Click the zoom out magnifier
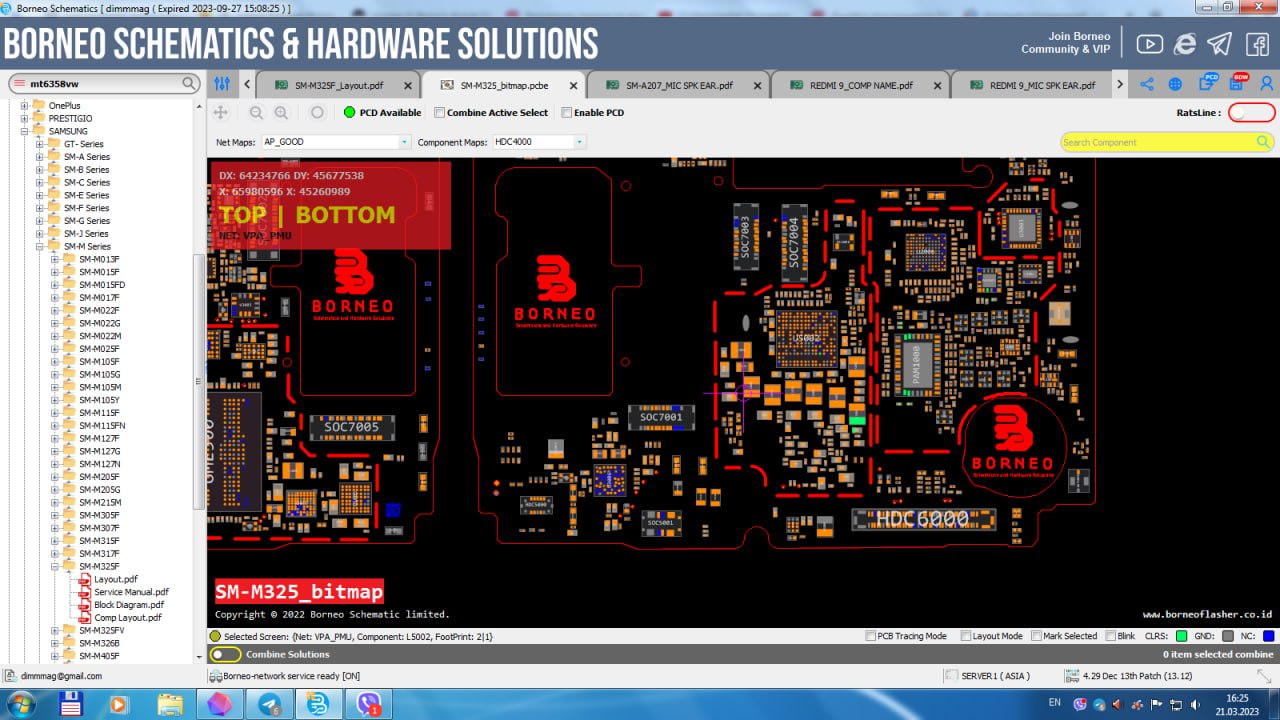The image size is (1280, 720). pos(257,113)
